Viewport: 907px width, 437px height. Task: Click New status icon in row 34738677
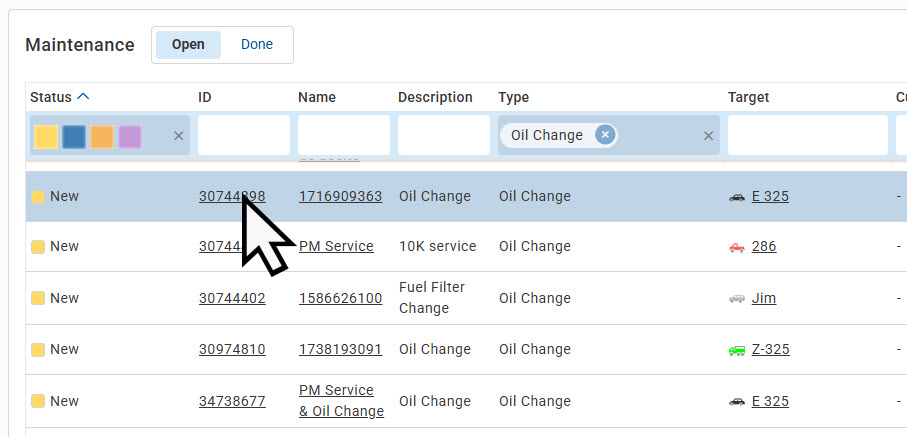point(38,401)
